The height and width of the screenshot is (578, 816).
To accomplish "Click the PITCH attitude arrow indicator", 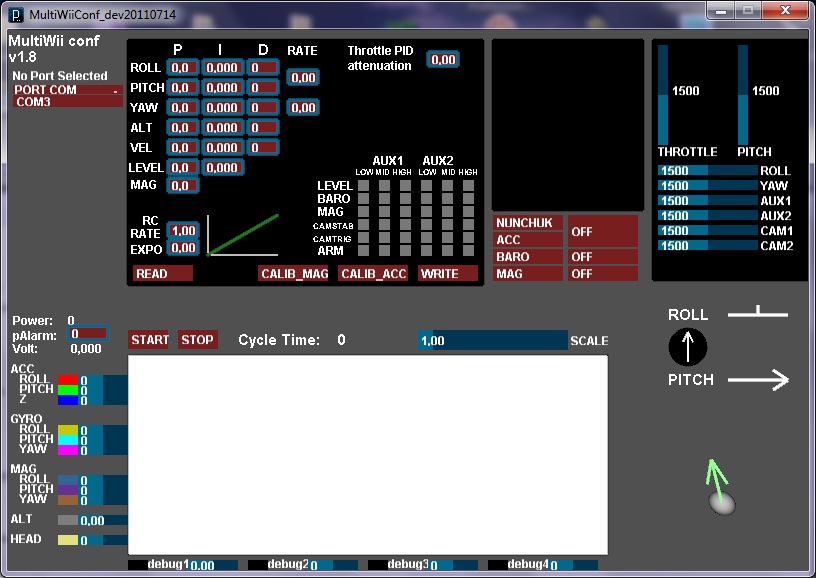I will [x=758, y=380].
